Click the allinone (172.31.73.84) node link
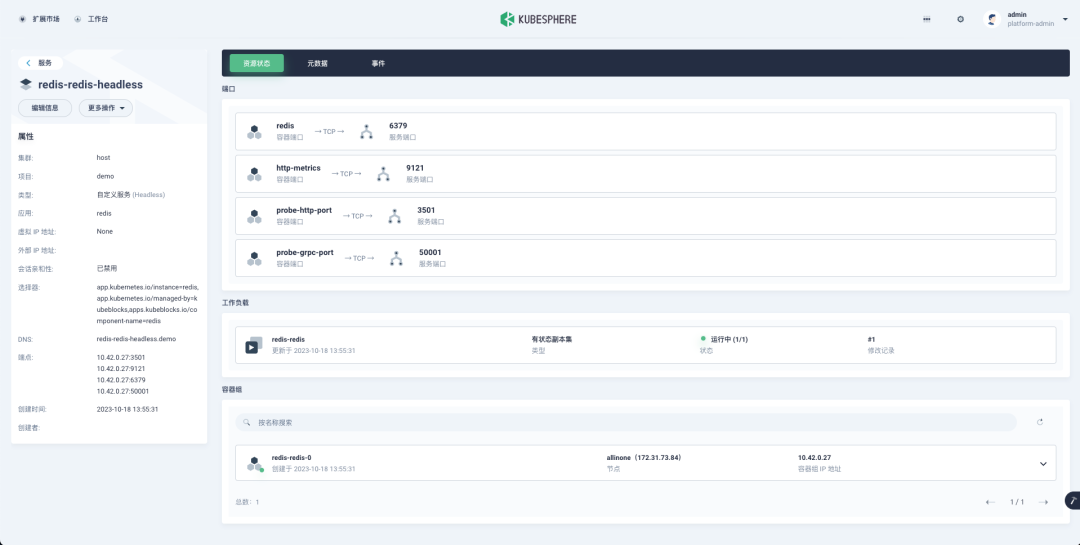 pos(643,457)
